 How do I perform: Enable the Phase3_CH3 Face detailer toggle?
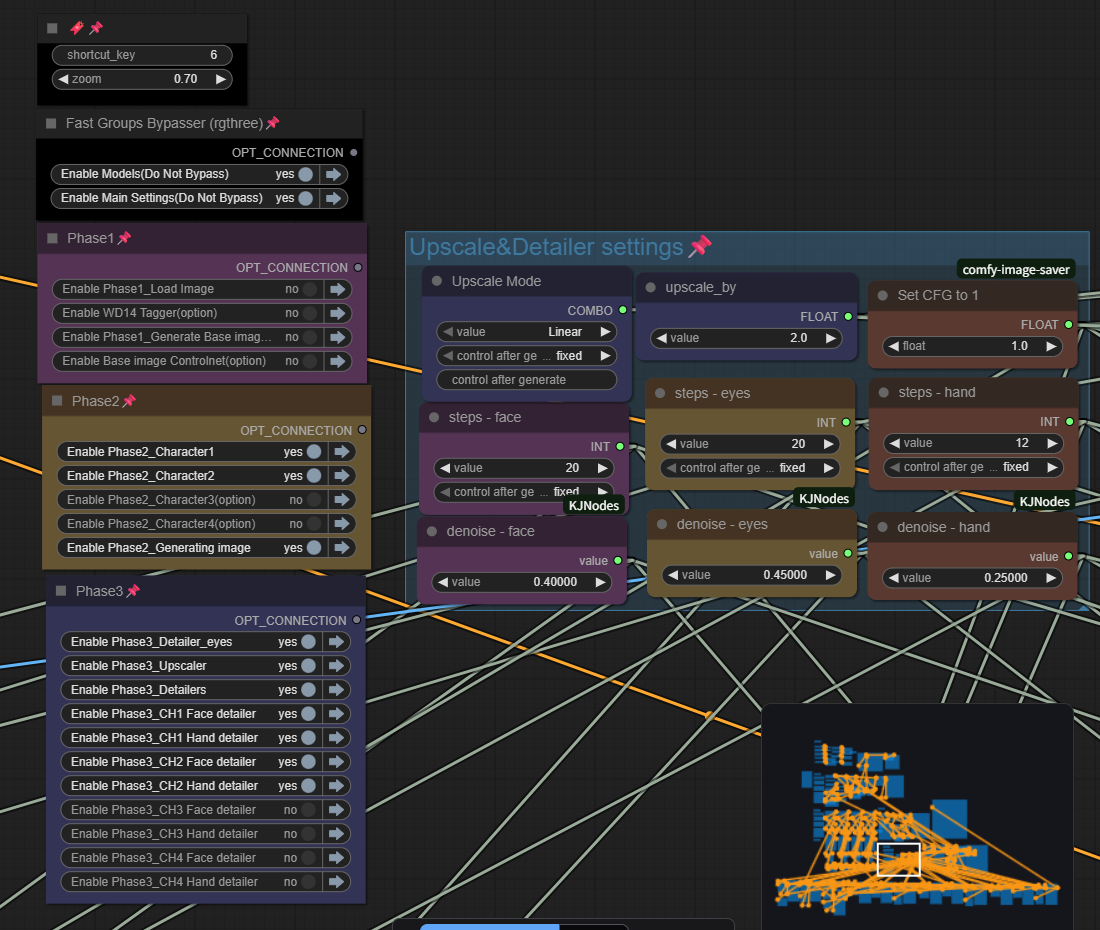(309, 810)
